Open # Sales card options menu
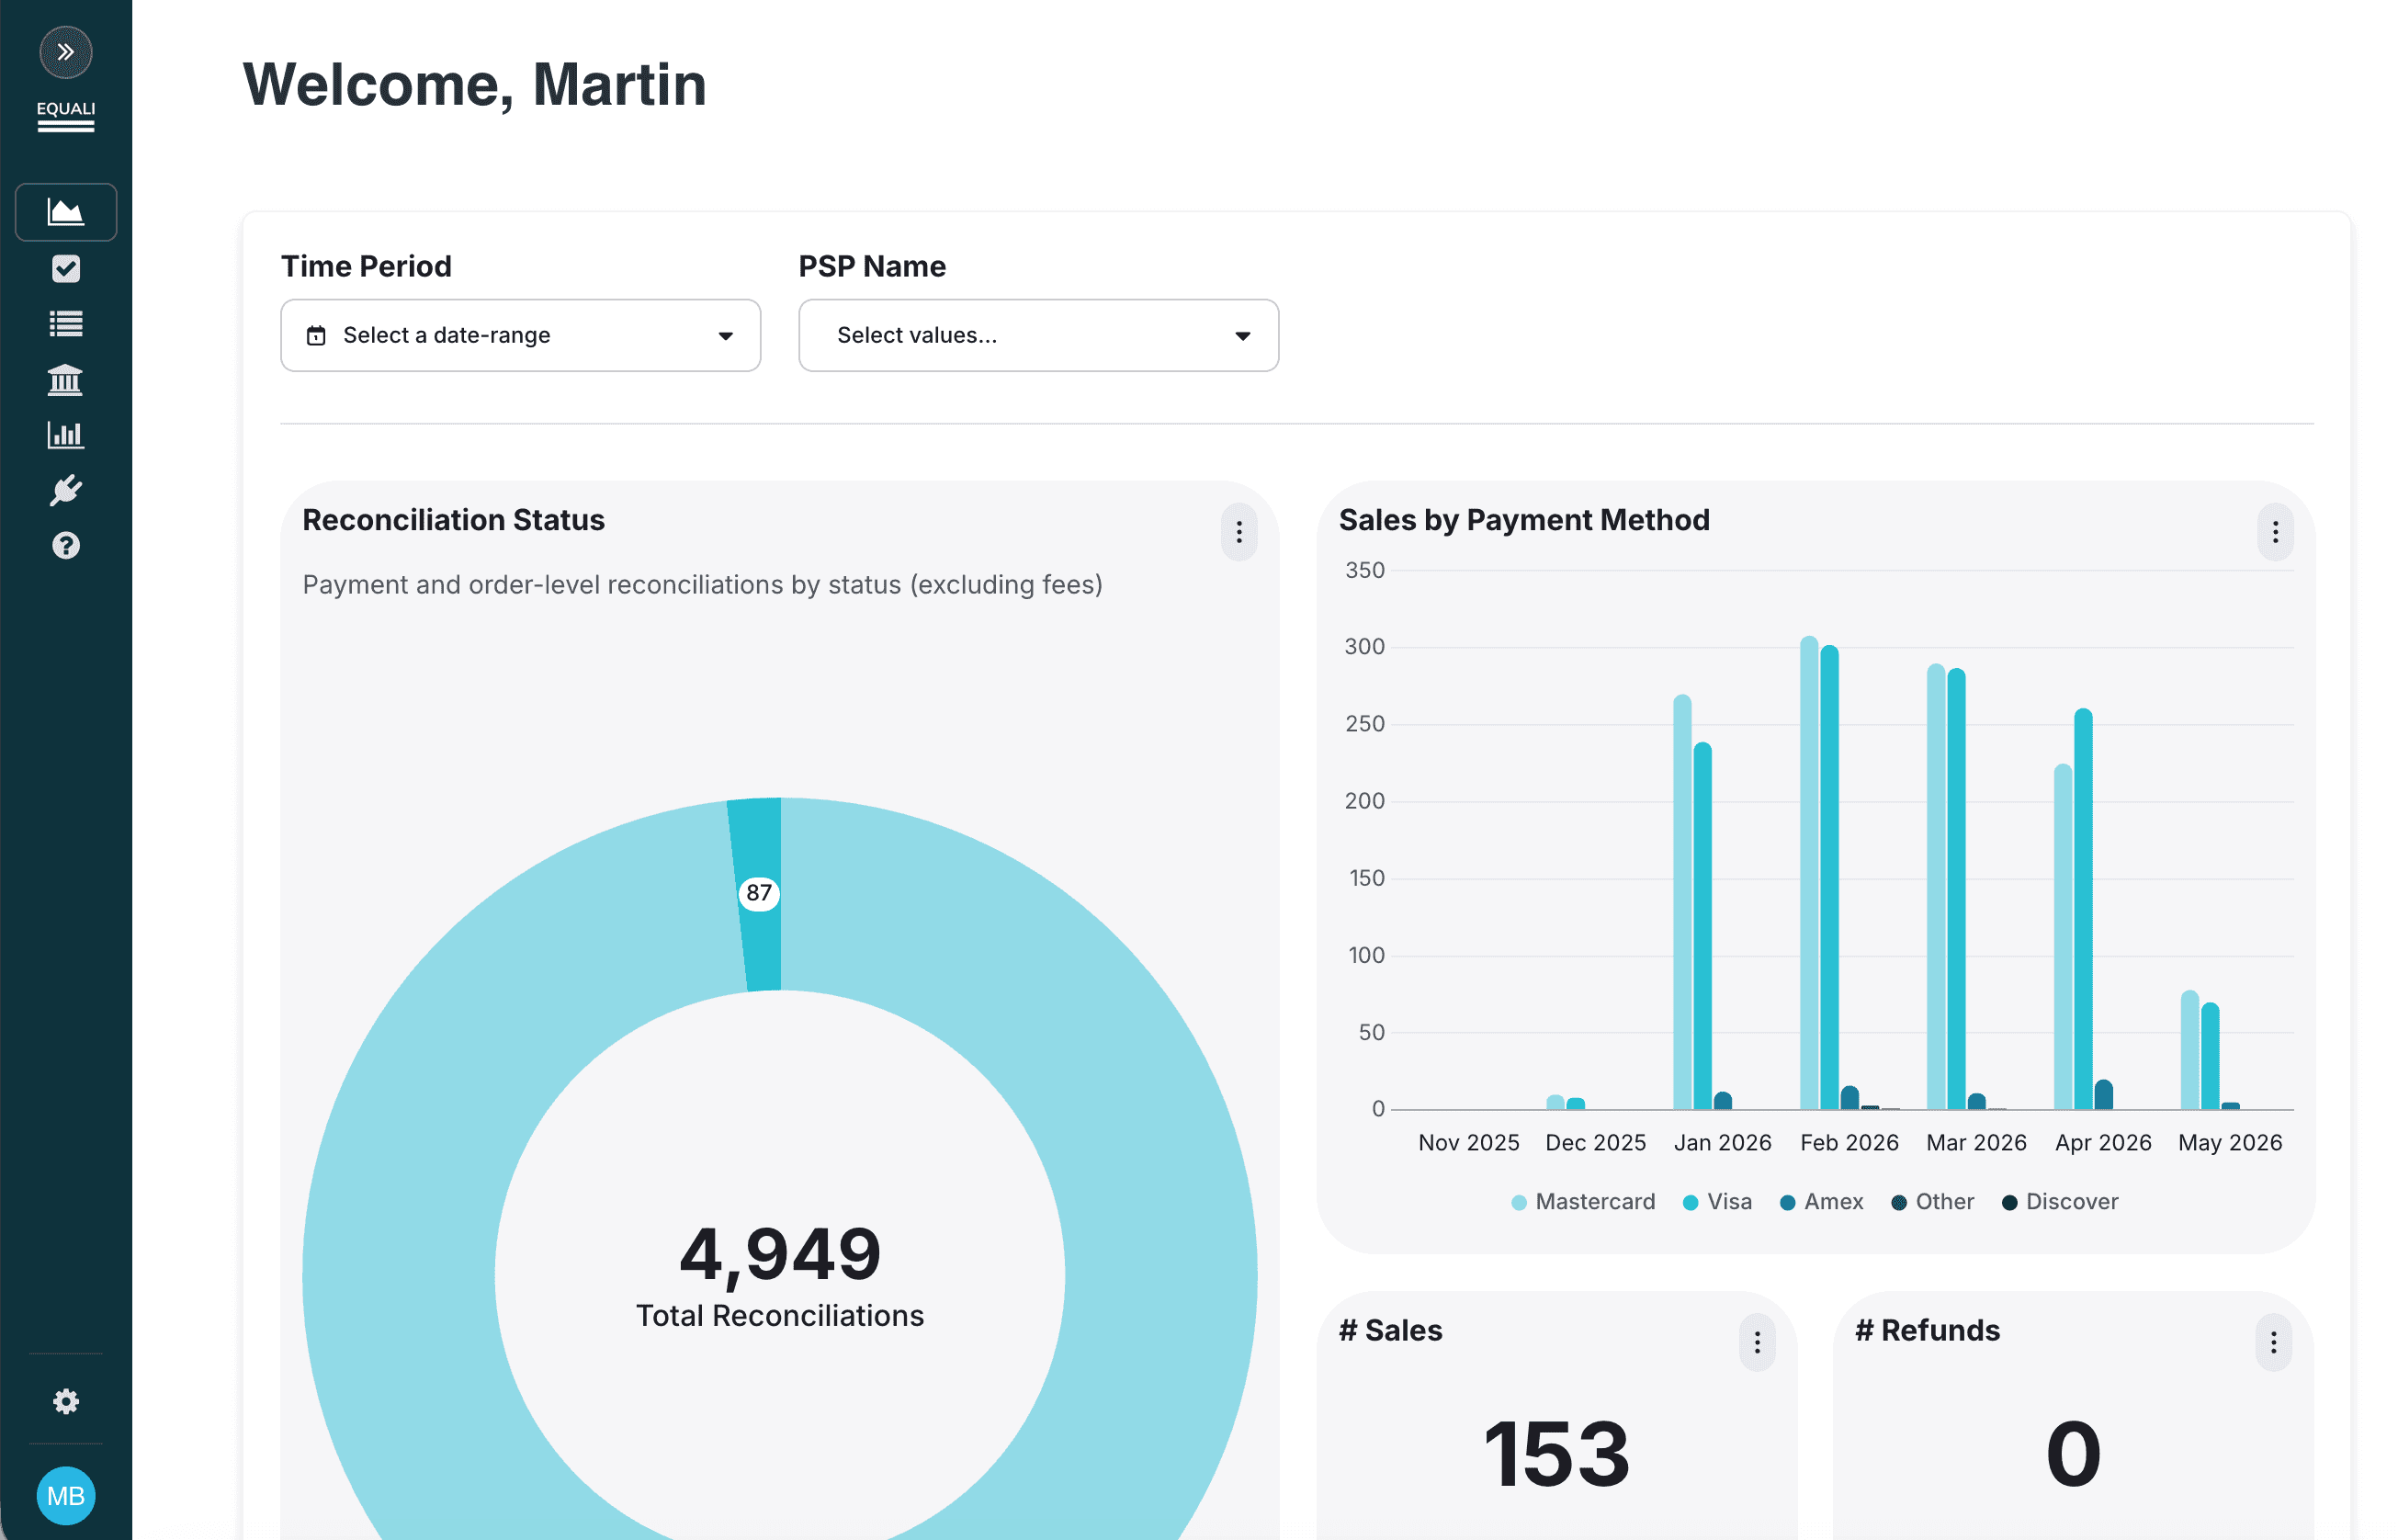2398x1540 pixels. (1757, 1342)
